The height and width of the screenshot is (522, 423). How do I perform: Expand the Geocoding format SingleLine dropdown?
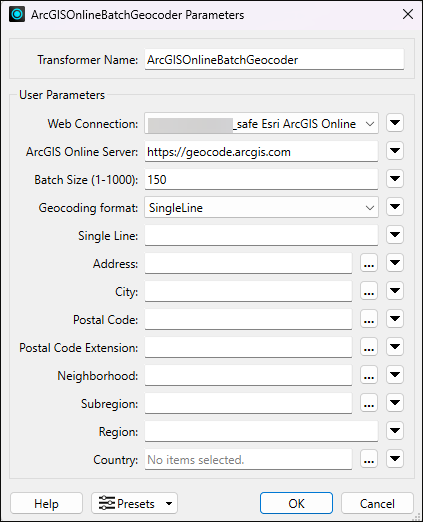[261, 208]
